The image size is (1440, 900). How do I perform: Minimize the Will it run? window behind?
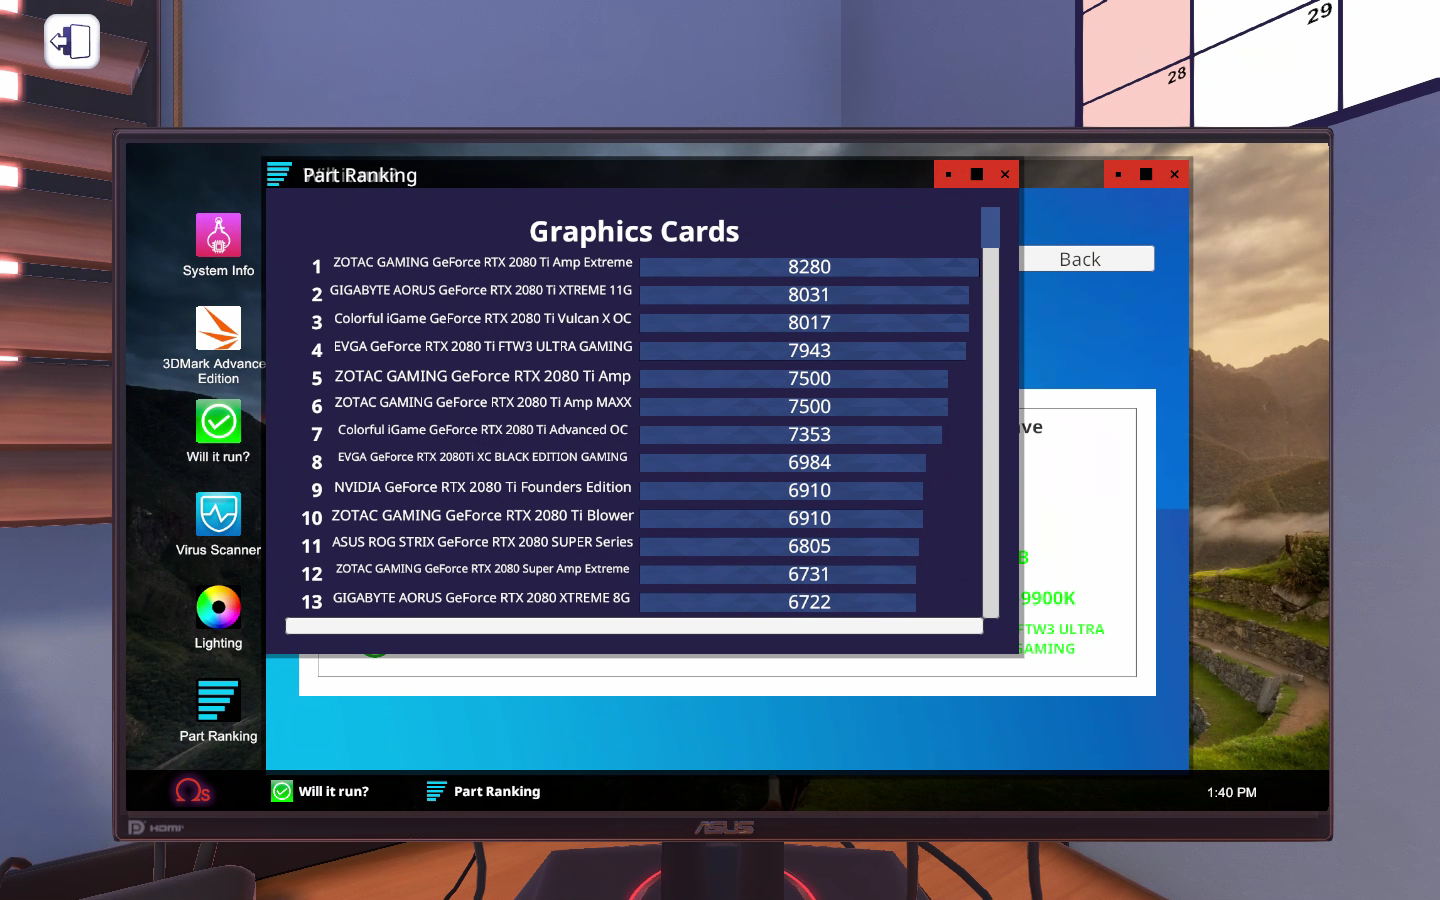tap(1118, 174)
